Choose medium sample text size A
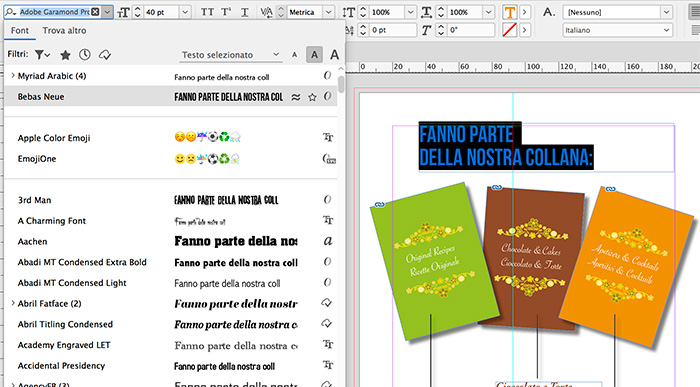700x387 pixels. 314,54
